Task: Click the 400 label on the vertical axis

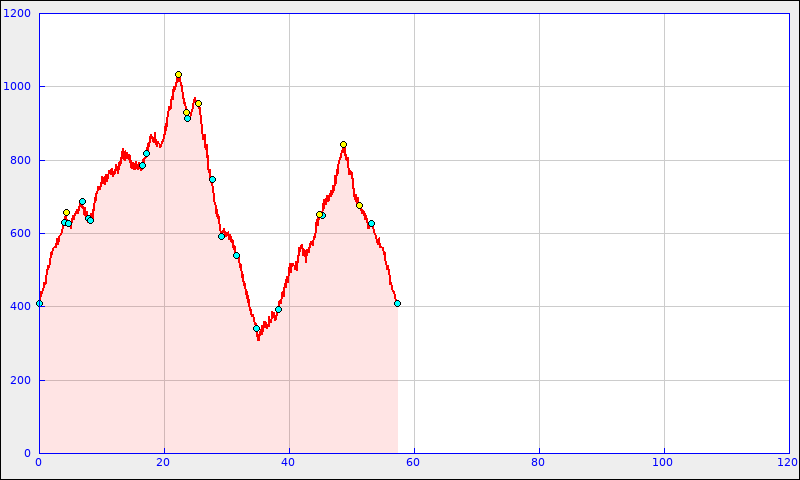Action: (x=20, y=307)
